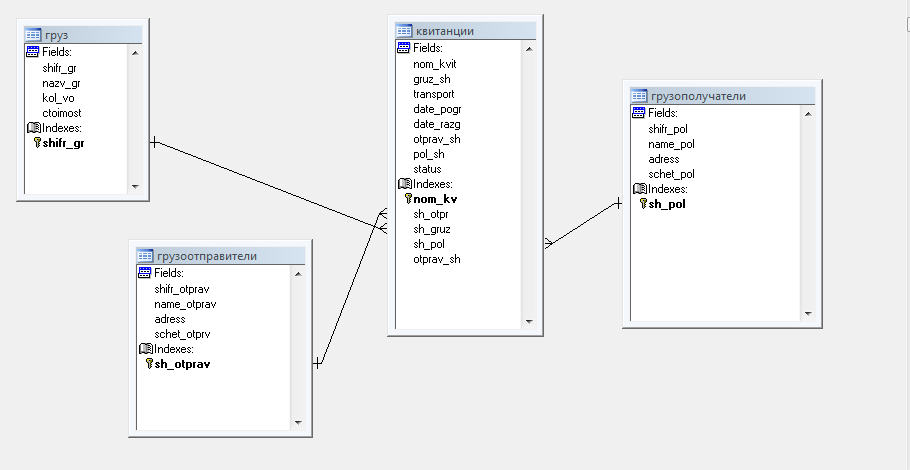
Task: Select the sh_gruz index in квитанции
Action: (432, 229)
